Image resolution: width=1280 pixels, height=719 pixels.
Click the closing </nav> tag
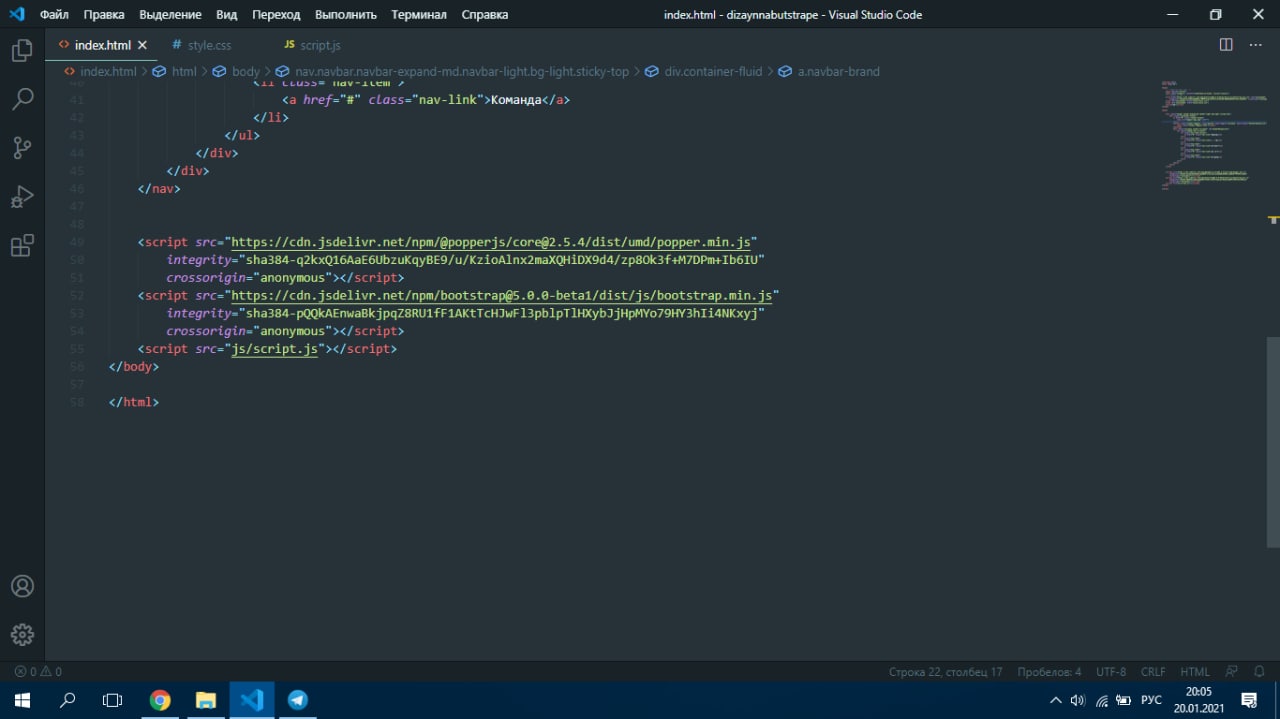(x=159, y=188)
